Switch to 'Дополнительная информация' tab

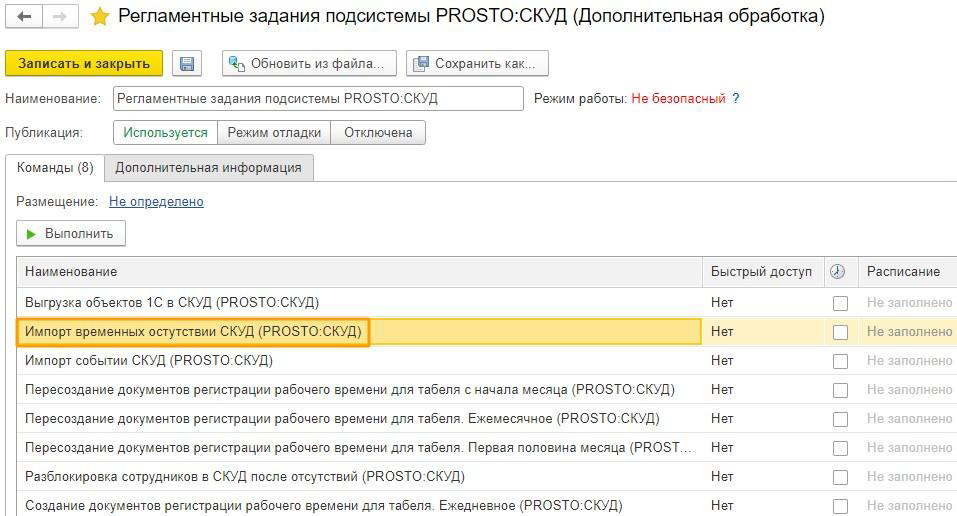pos(208,168)
